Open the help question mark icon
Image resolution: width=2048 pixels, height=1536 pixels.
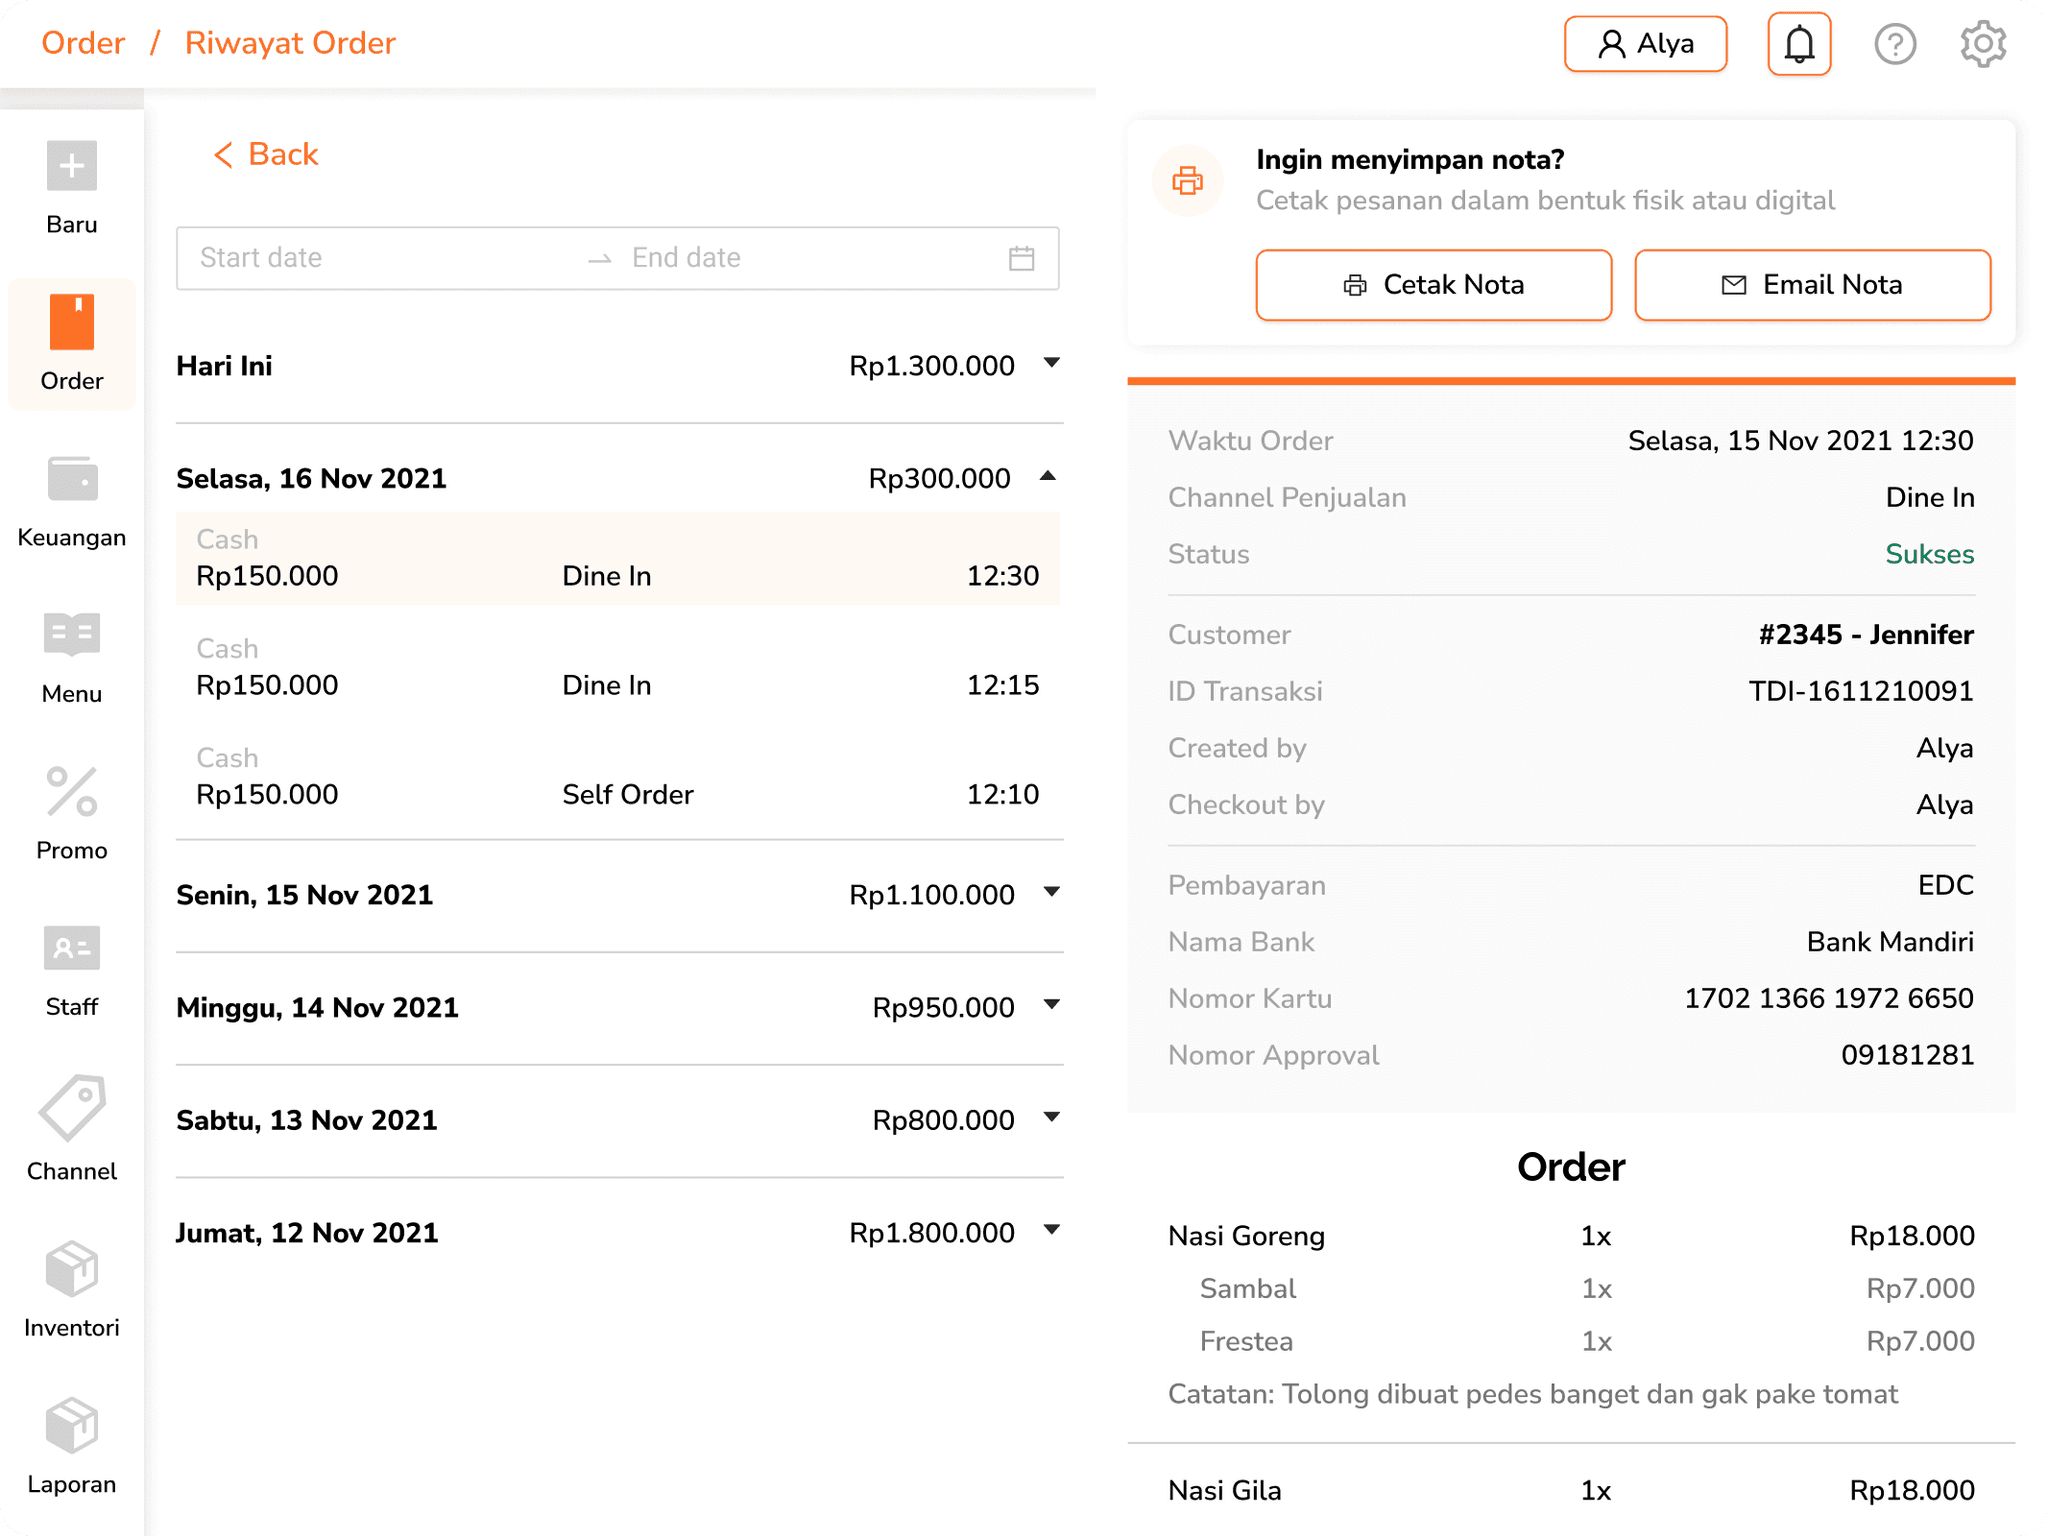click(x=1894, y=44)
